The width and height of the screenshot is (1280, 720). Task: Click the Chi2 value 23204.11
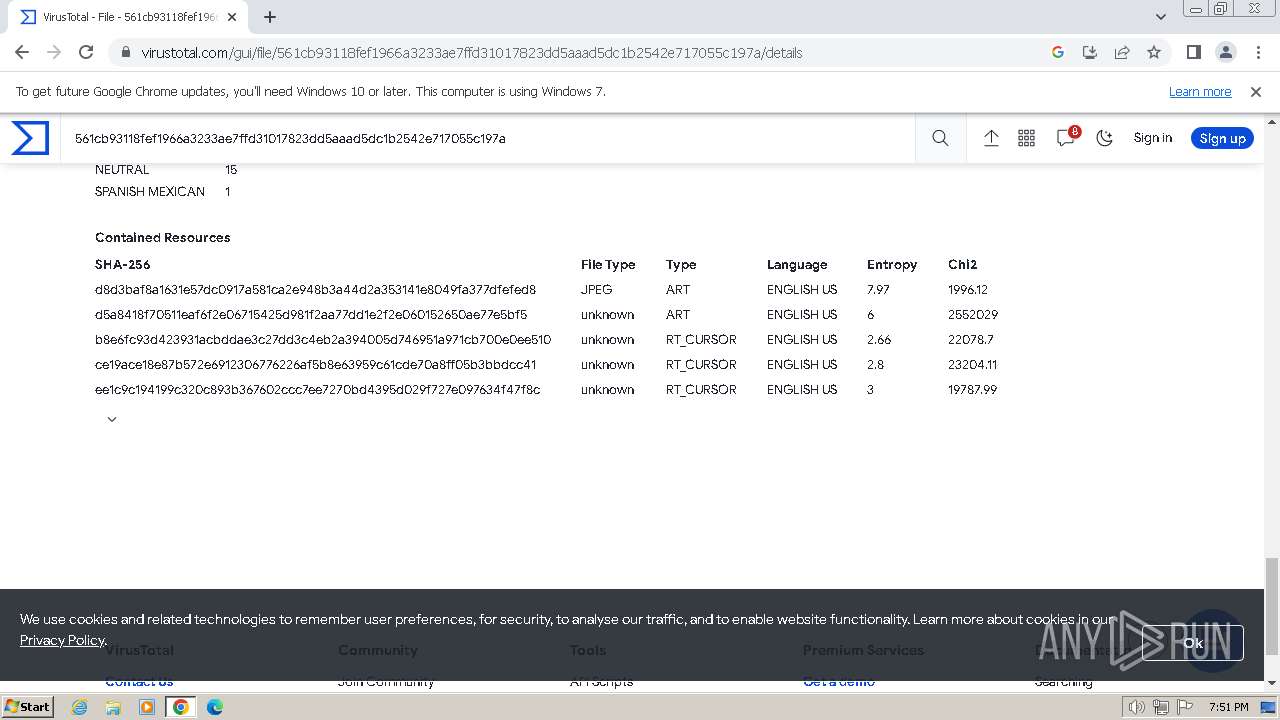click(972, 365)
